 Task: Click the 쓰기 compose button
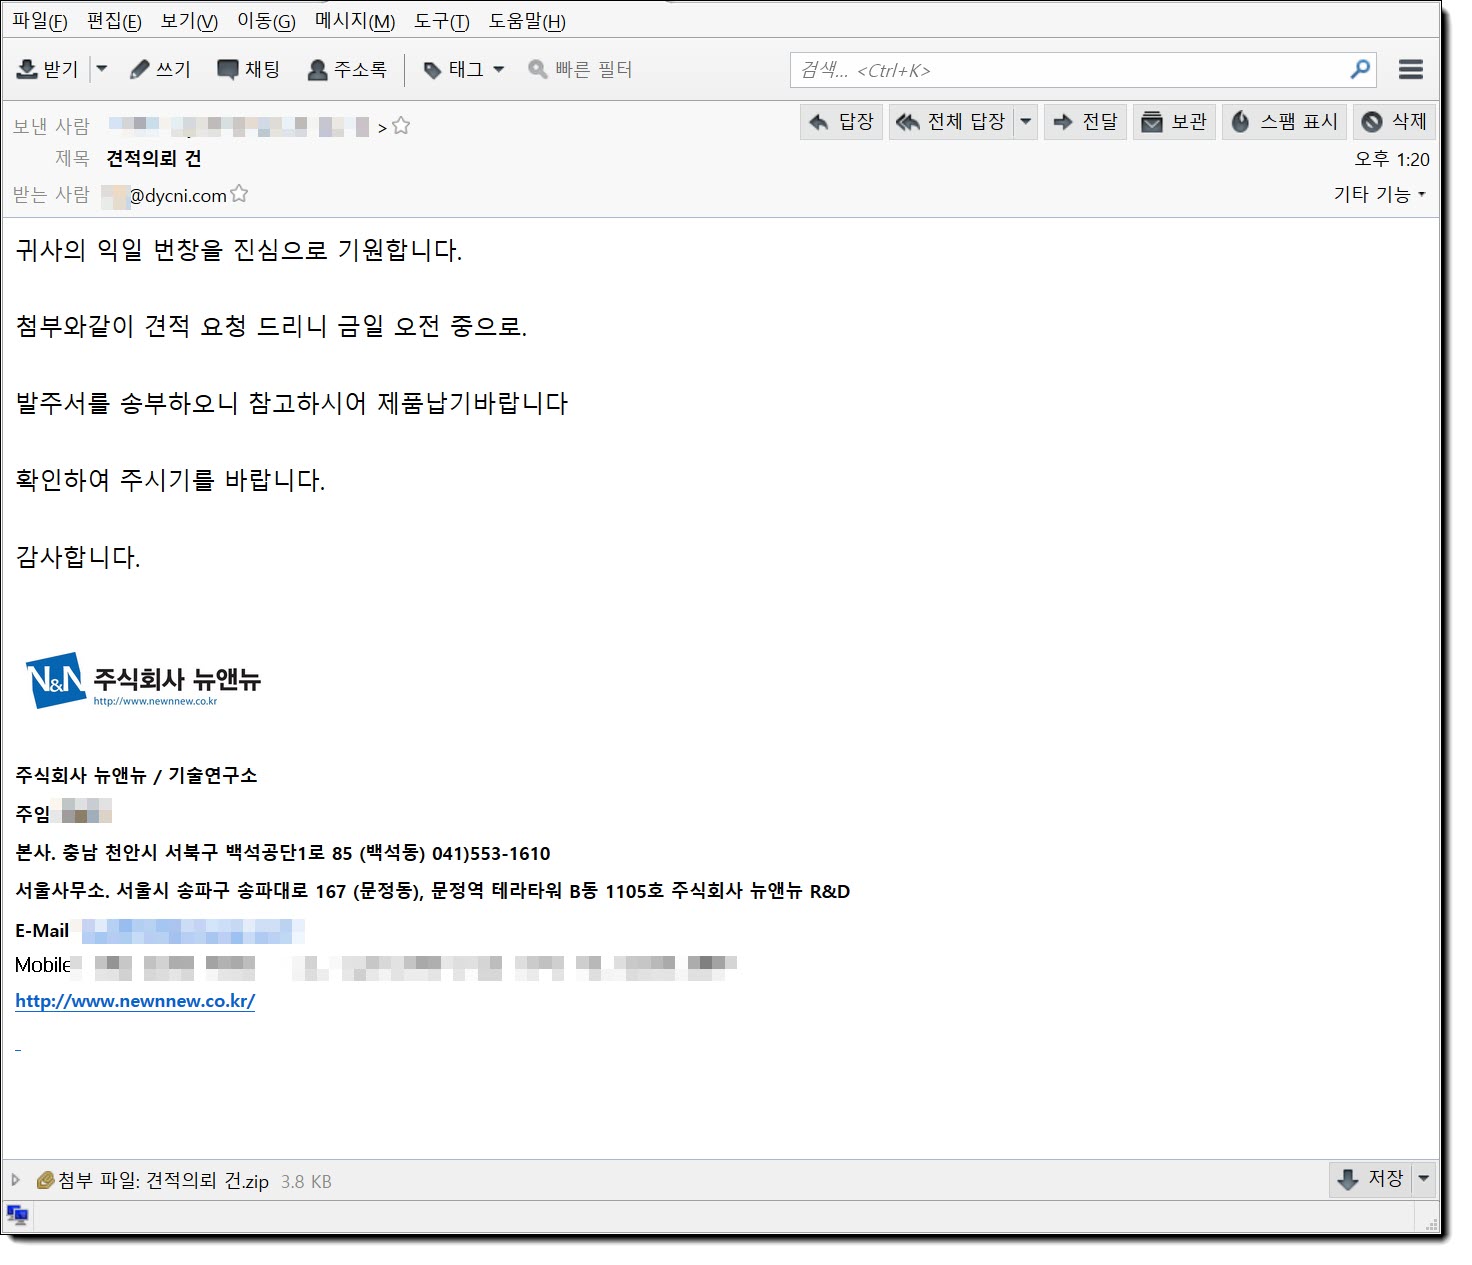(160, 69)
